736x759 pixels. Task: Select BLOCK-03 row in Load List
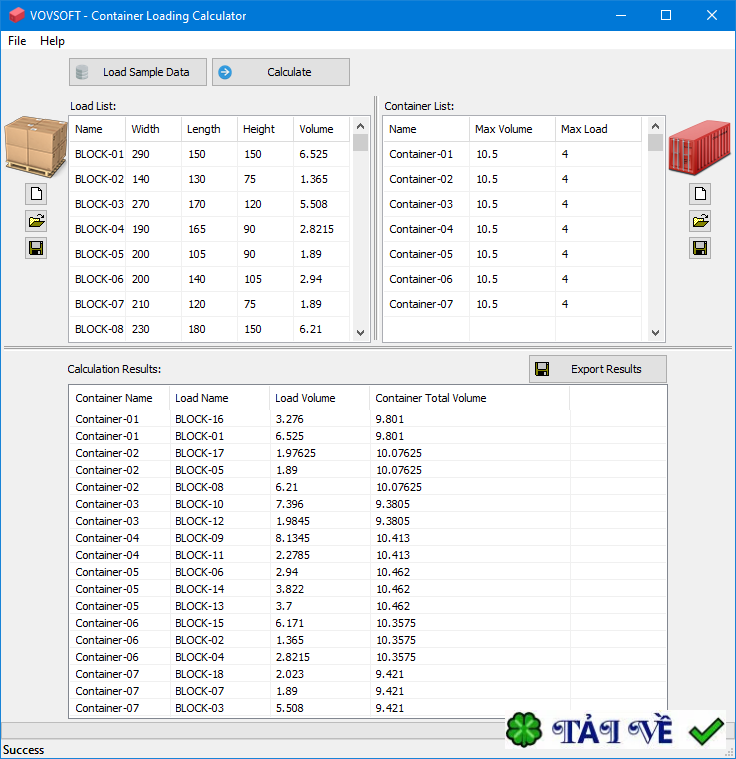coord(210,204)
